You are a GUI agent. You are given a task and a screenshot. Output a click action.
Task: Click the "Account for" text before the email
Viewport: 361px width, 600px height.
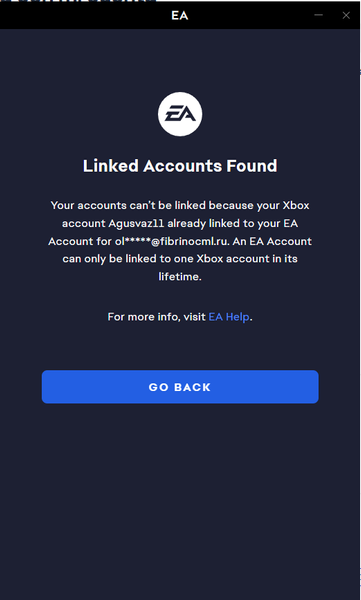click(x=78, y=241)
